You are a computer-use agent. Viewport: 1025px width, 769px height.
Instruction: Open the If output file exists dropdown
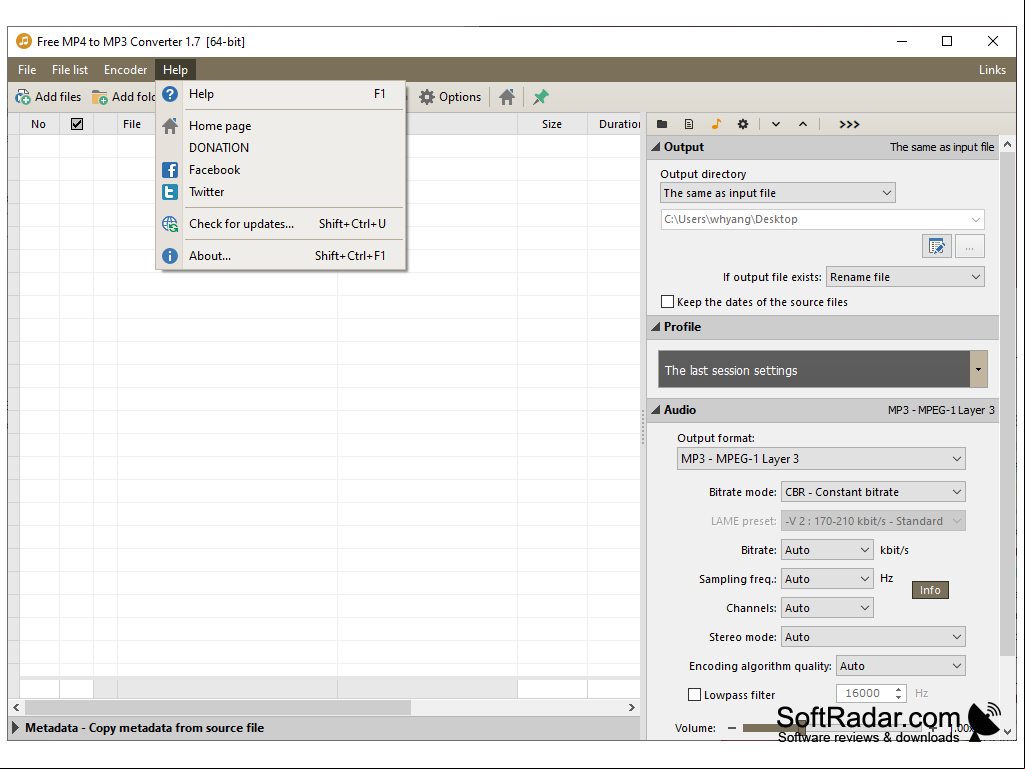coord(905,277)
